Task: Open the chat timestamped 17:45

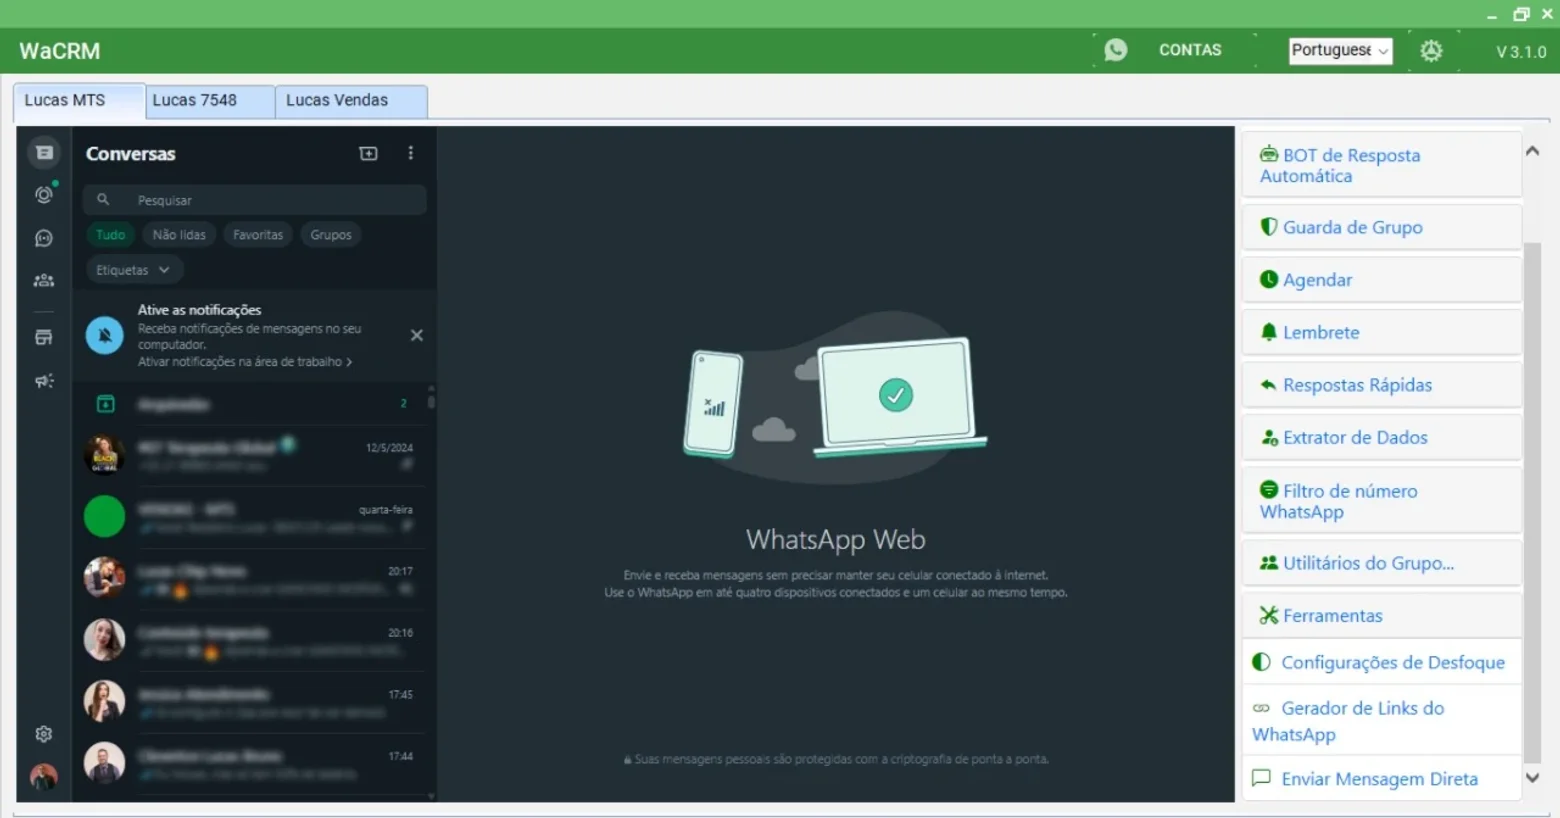Action: point(255,702)
